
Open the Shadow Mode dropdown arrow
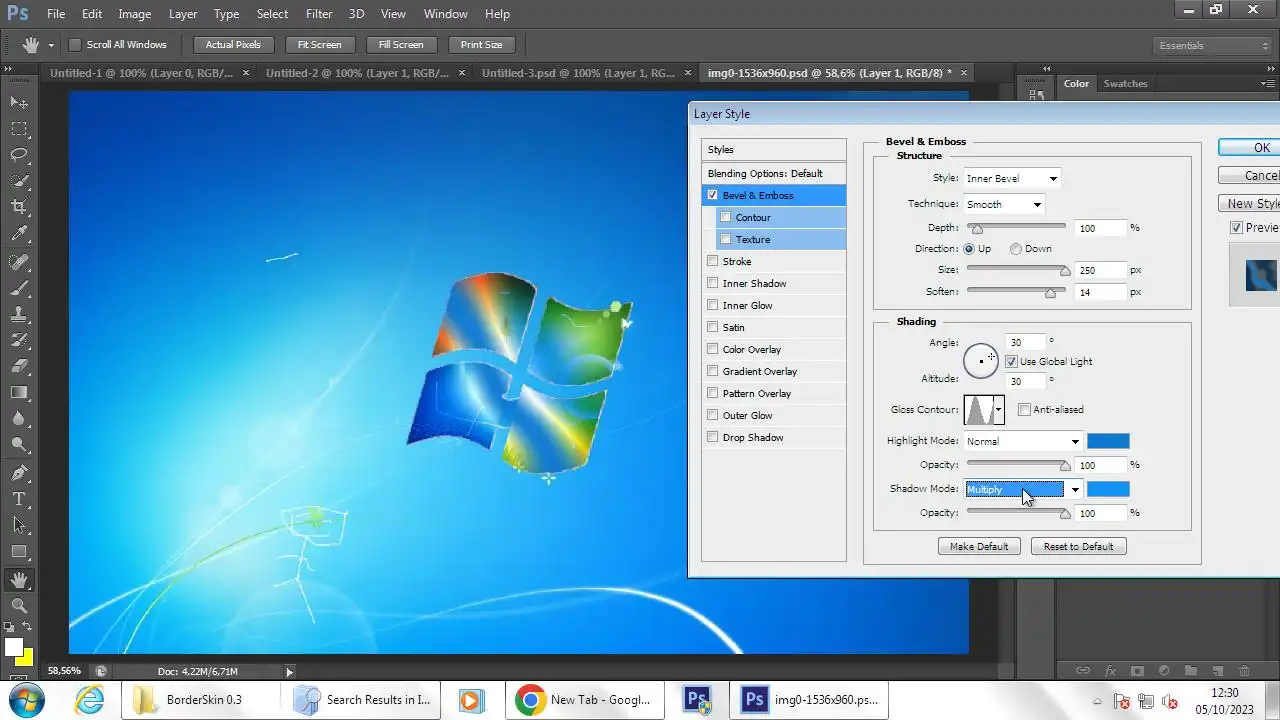click(x=1075, y=489)
